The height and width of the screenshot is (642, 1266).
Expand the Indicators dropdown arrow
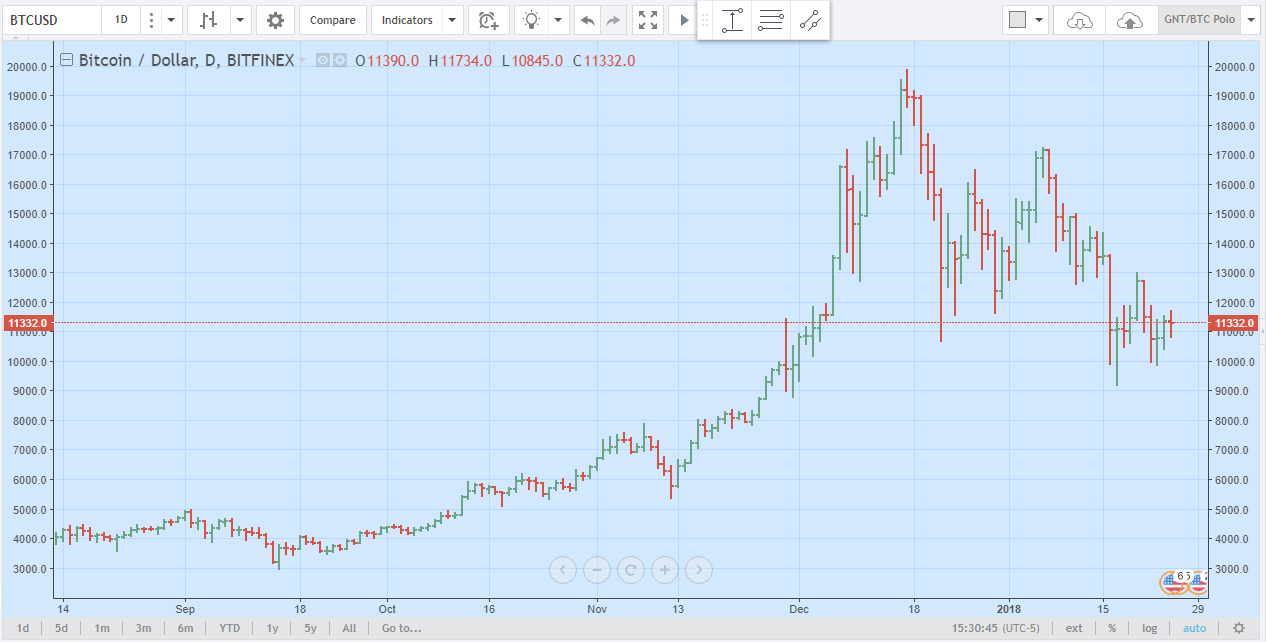[452, 20]
